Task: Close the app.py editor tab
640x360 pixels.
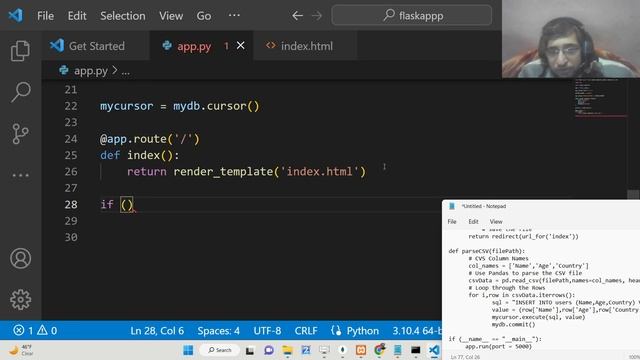Action: (x=241, y=46)
